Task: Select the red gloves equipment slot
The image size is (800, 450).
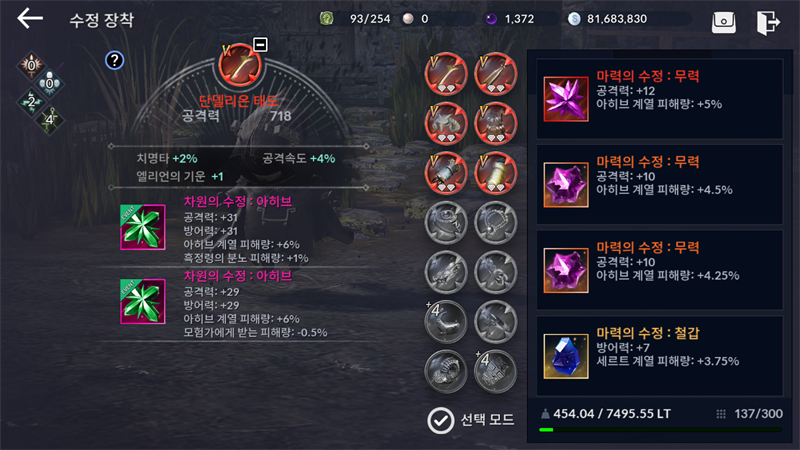Action: click(446, 173)
